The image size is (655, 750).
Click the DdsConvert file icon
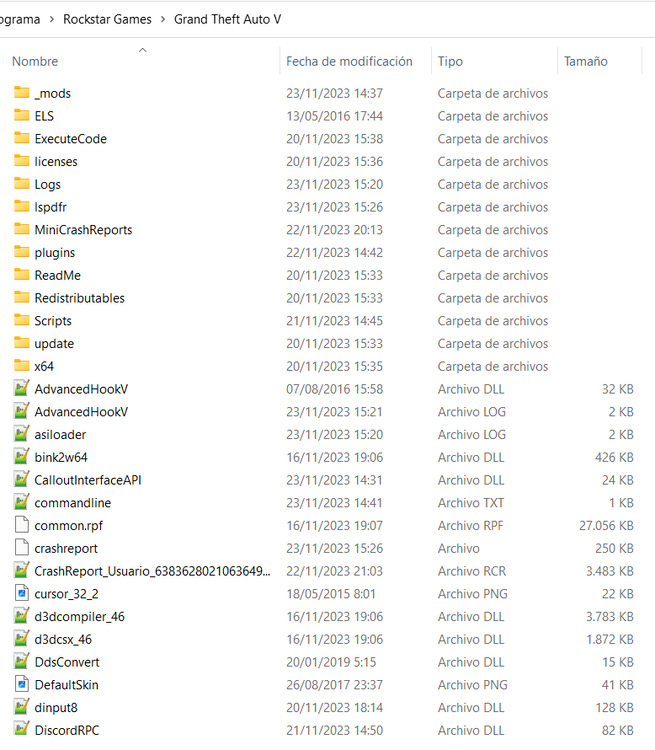[x=22, y=662]
